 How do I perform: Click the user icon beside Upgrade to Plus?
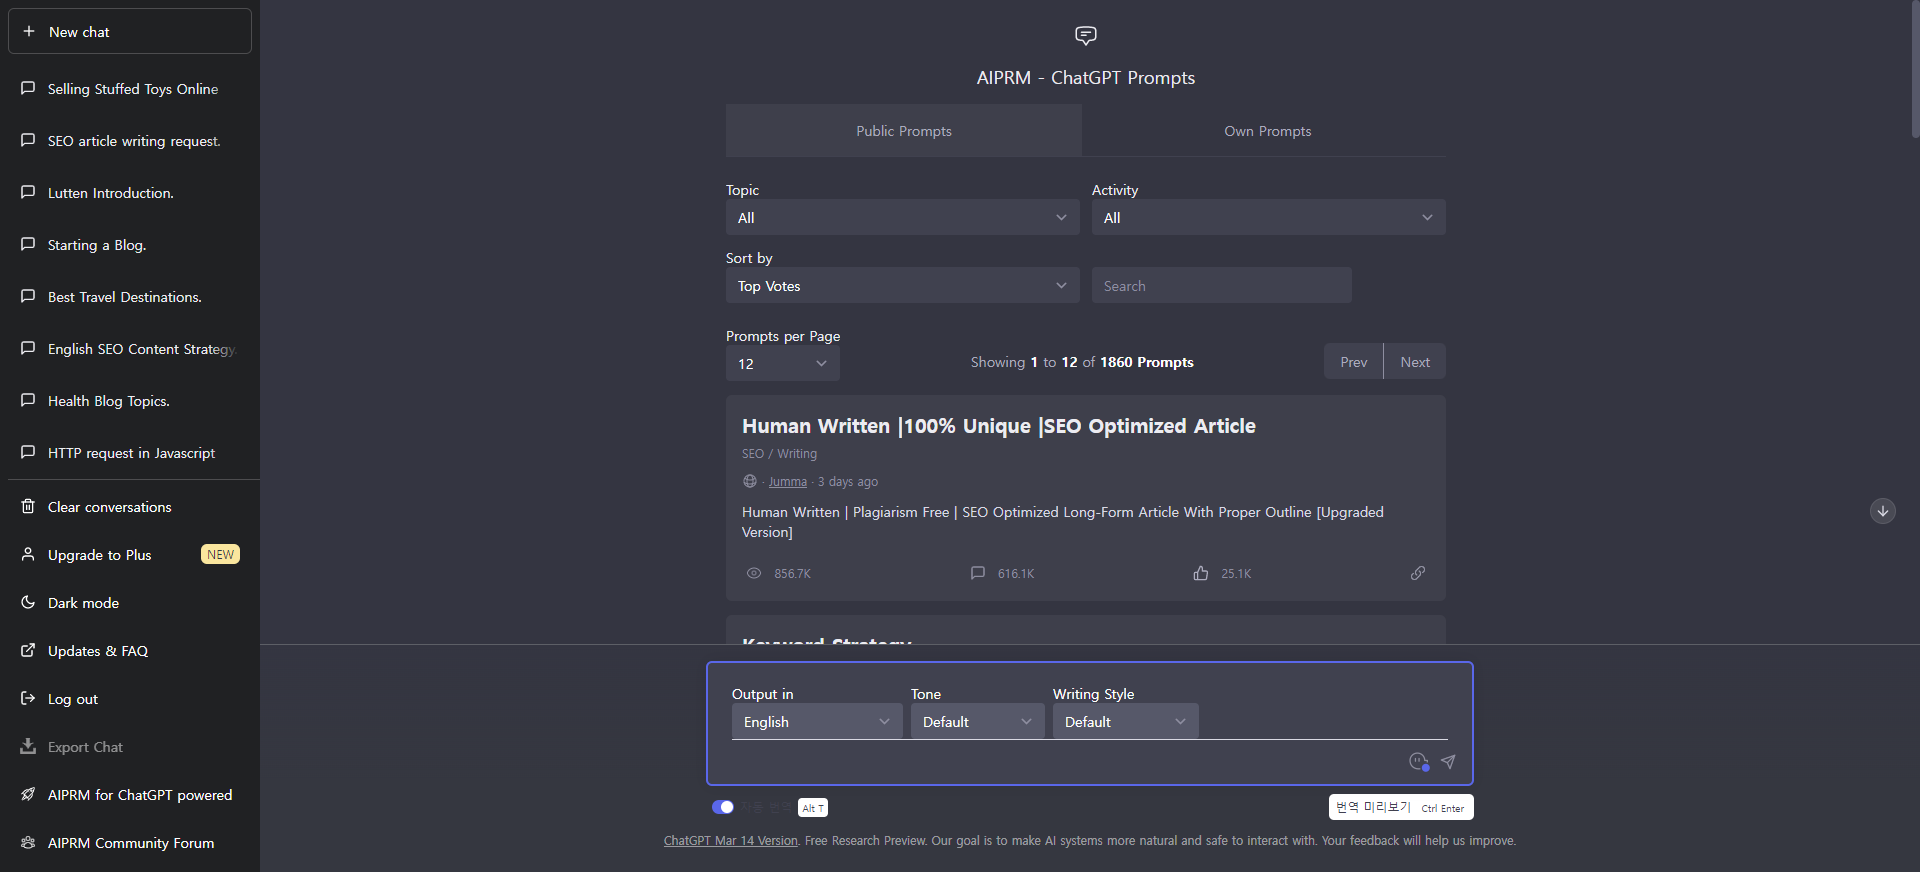click(28, 554)
